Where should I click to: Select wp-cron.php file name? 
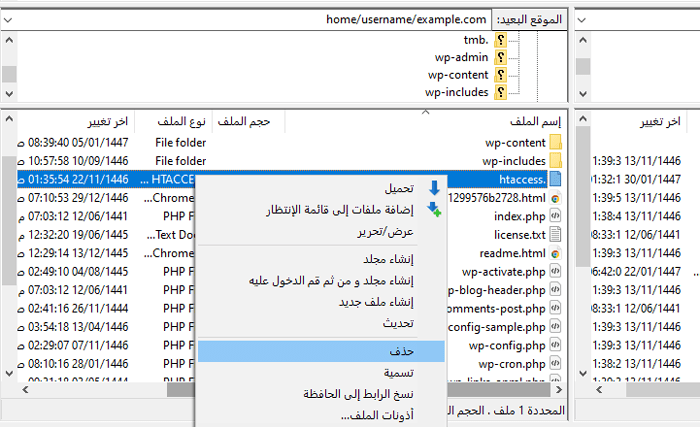coord(512,364)
